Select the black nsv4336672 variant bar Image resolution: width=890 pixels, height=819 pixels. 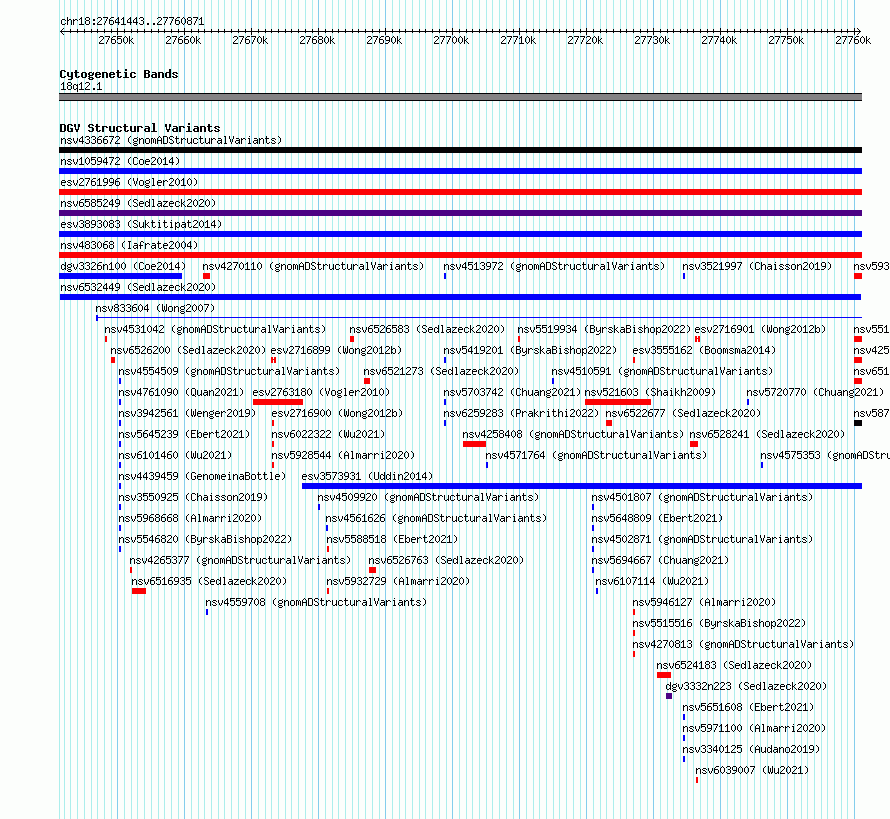pyautogui.click(x=460, y=150)
